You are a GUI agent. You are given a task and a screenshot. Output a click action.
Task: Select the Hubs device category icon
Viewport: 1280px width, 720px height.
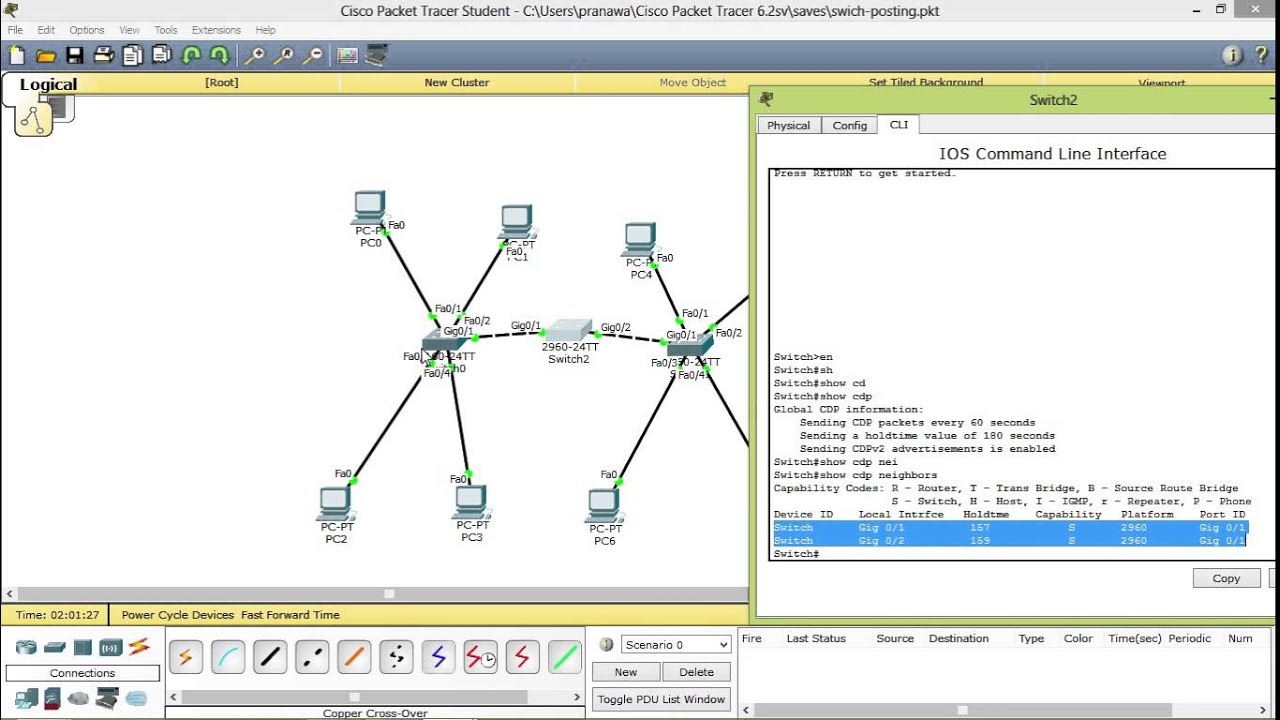tap(82, 647)
